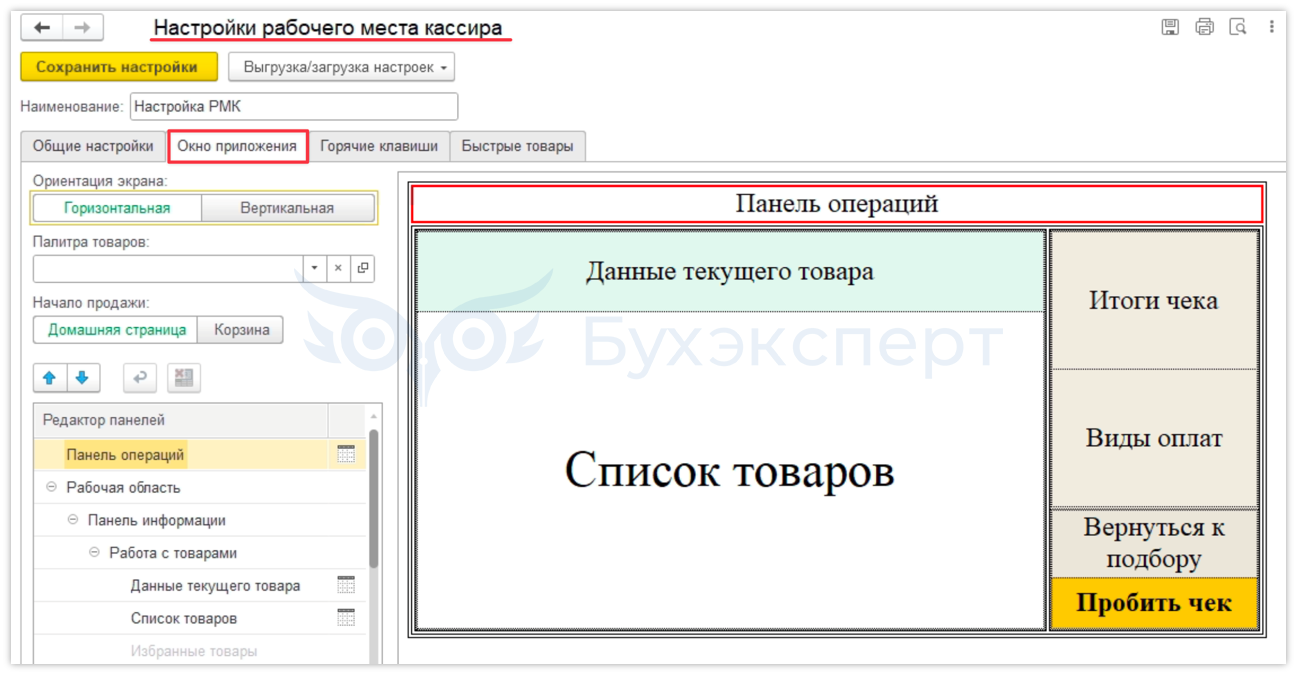Open Выгрузка/загрузка настроек dropdown
Viewport: 1297px width, 675px height.
point(342,67)
